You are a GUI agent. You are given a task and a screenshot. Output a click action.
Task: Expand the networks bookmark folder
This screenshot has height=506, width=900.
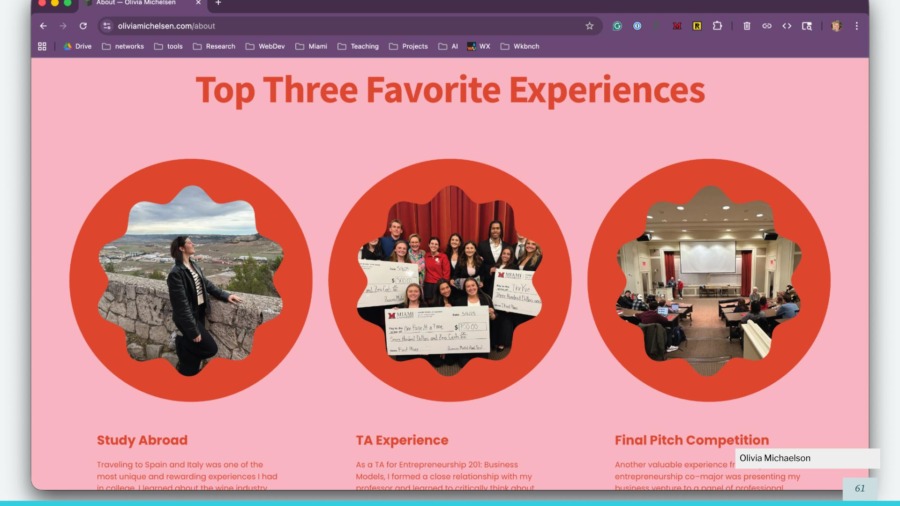[123, 46]
